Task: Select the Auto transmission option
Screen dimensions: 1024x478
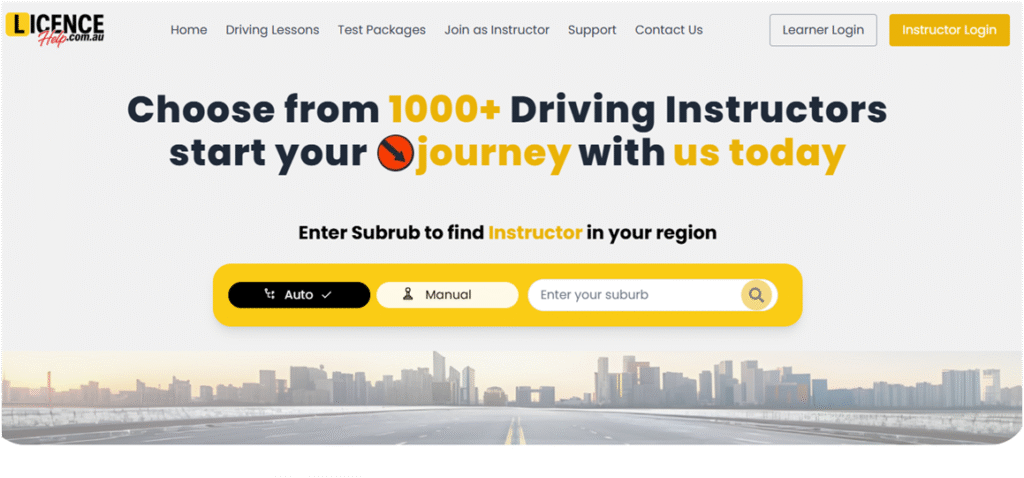Action: (x=299, y=295)
